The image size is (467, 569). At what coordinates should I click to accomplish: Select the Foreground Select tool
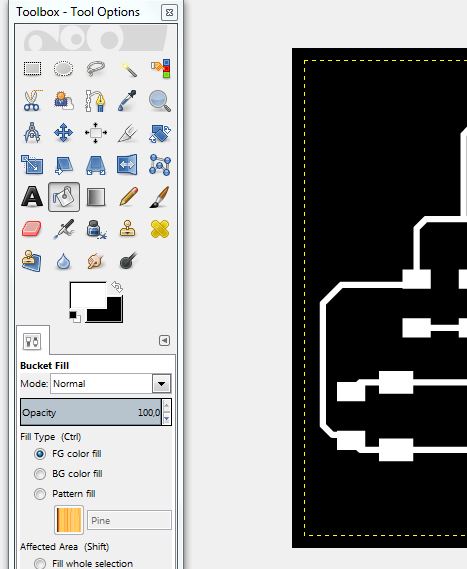(x=64, y=101)
